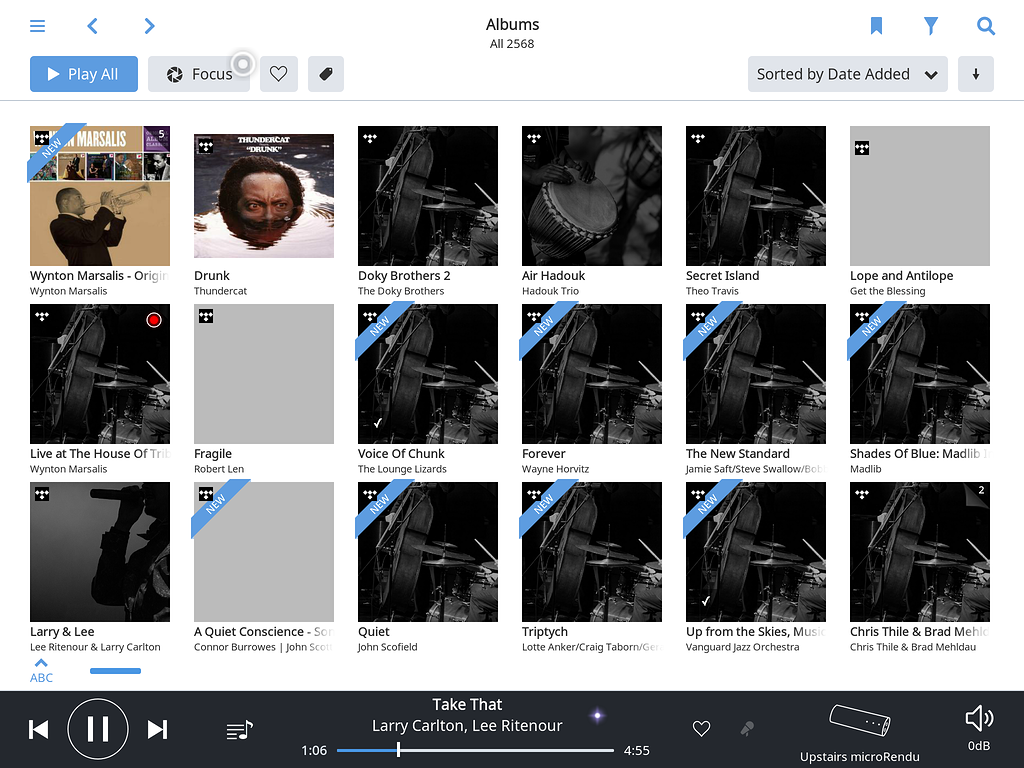
Task: Navigate forward with the right chevron
Action: pyautogui.click(x=149, y=26)
